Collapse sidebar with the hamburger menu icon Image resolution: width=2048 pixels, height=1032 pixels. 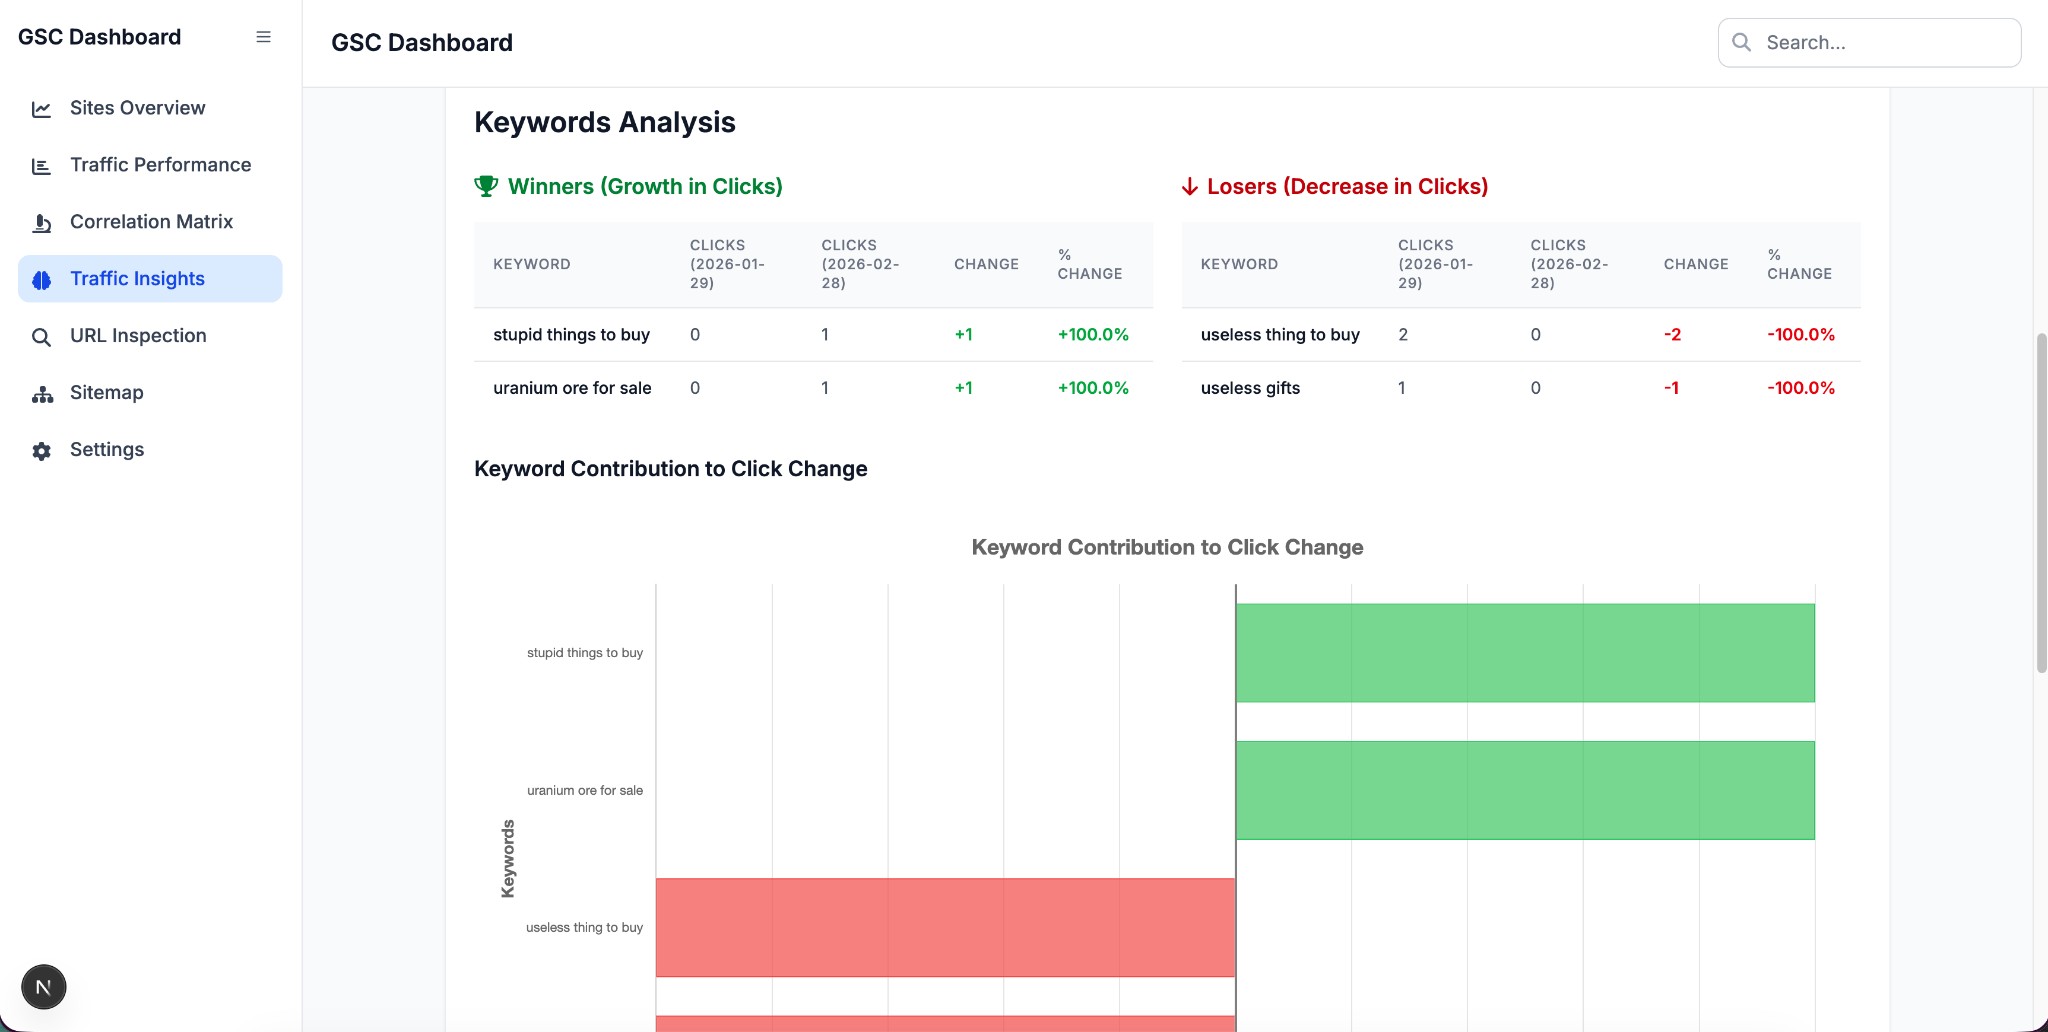(x=263, y=37)
